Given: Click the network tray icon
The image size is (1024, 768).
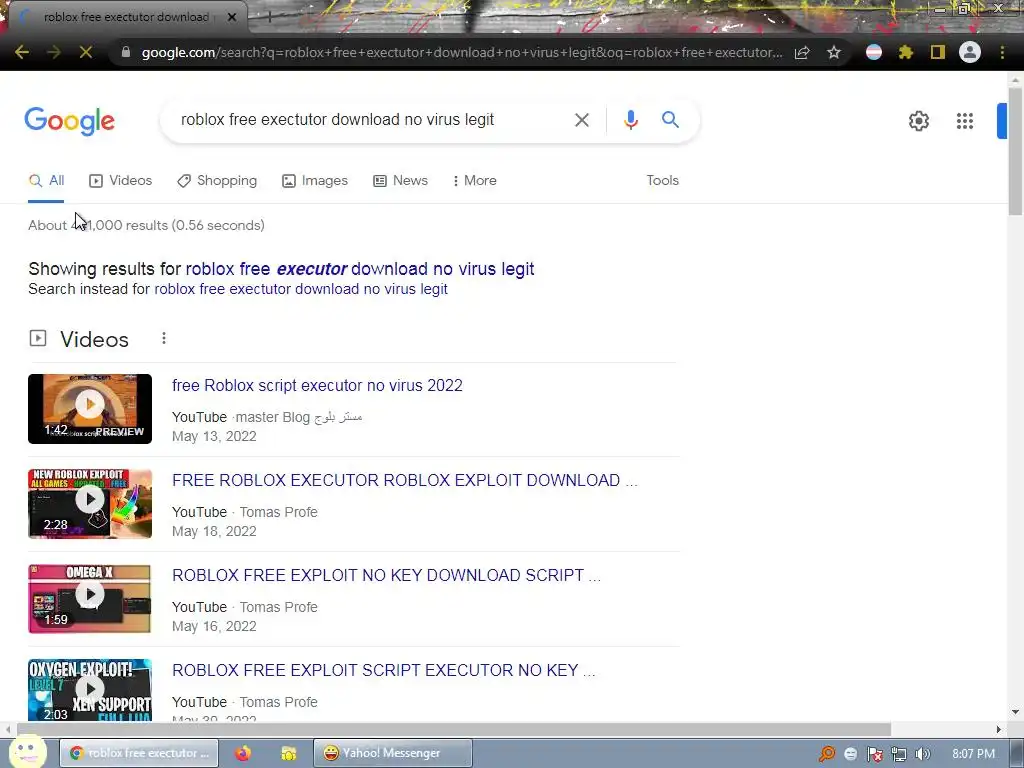Looking at the screenshot, I should point(899,754).
